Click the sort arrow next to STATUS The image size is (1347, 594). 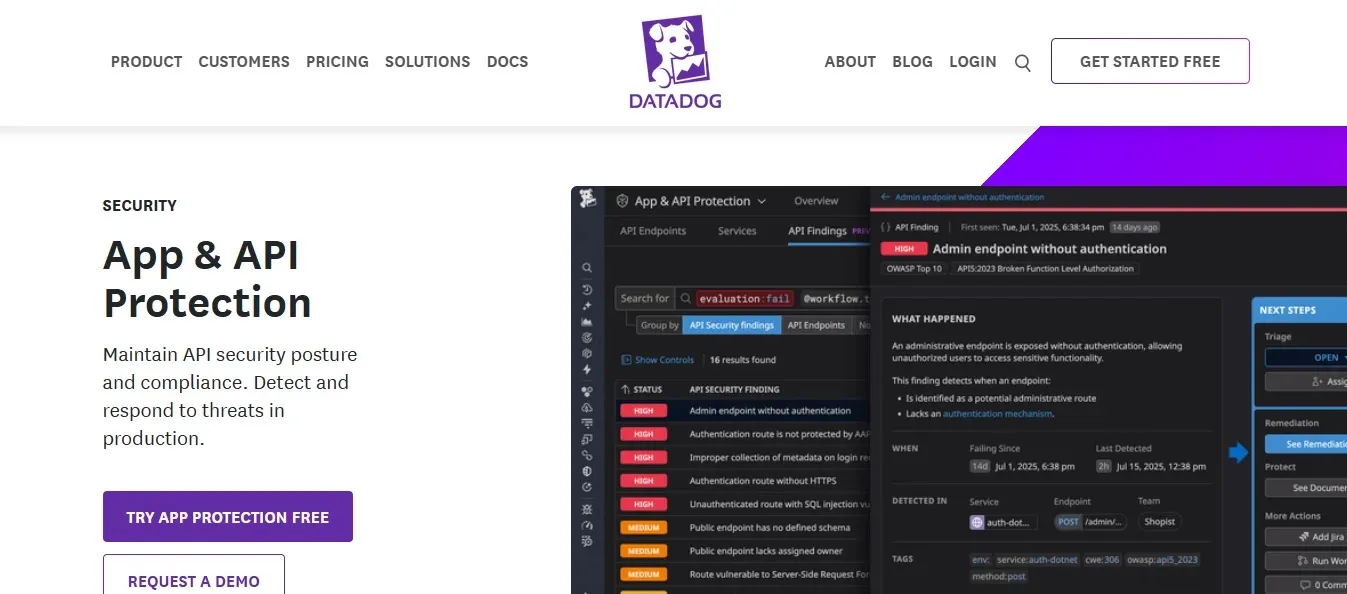(626, 389)
